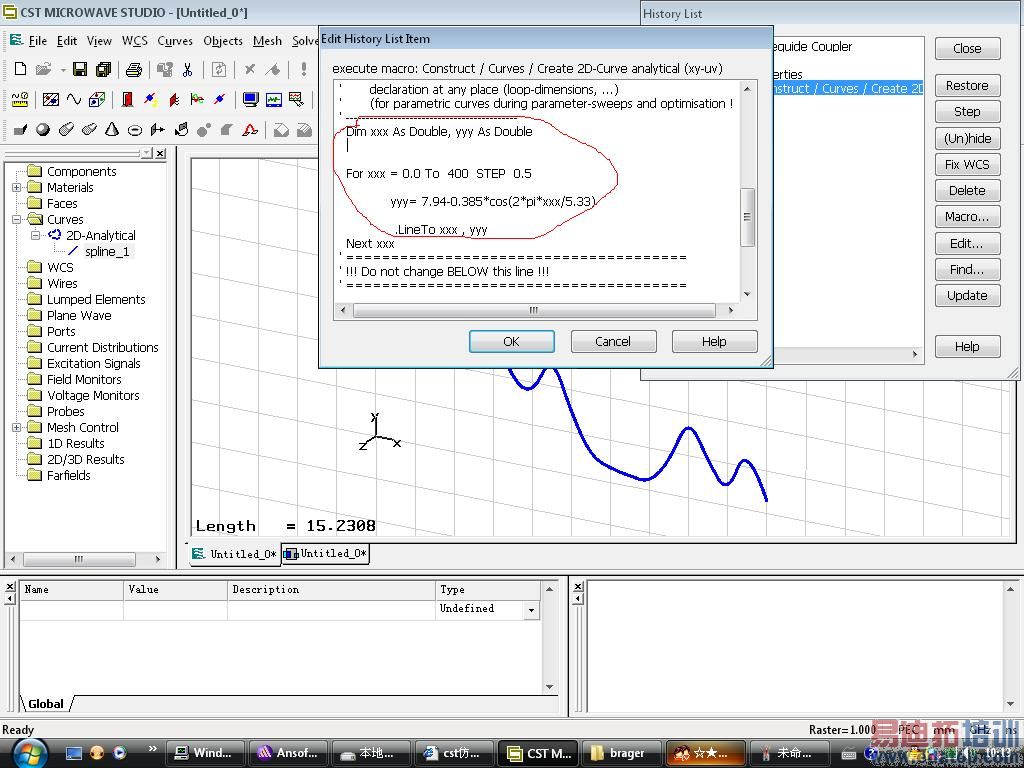The width and height of the screenshot is (1024, 768).
Task: Expand the Materials tree folder
Action: [17, 187]
